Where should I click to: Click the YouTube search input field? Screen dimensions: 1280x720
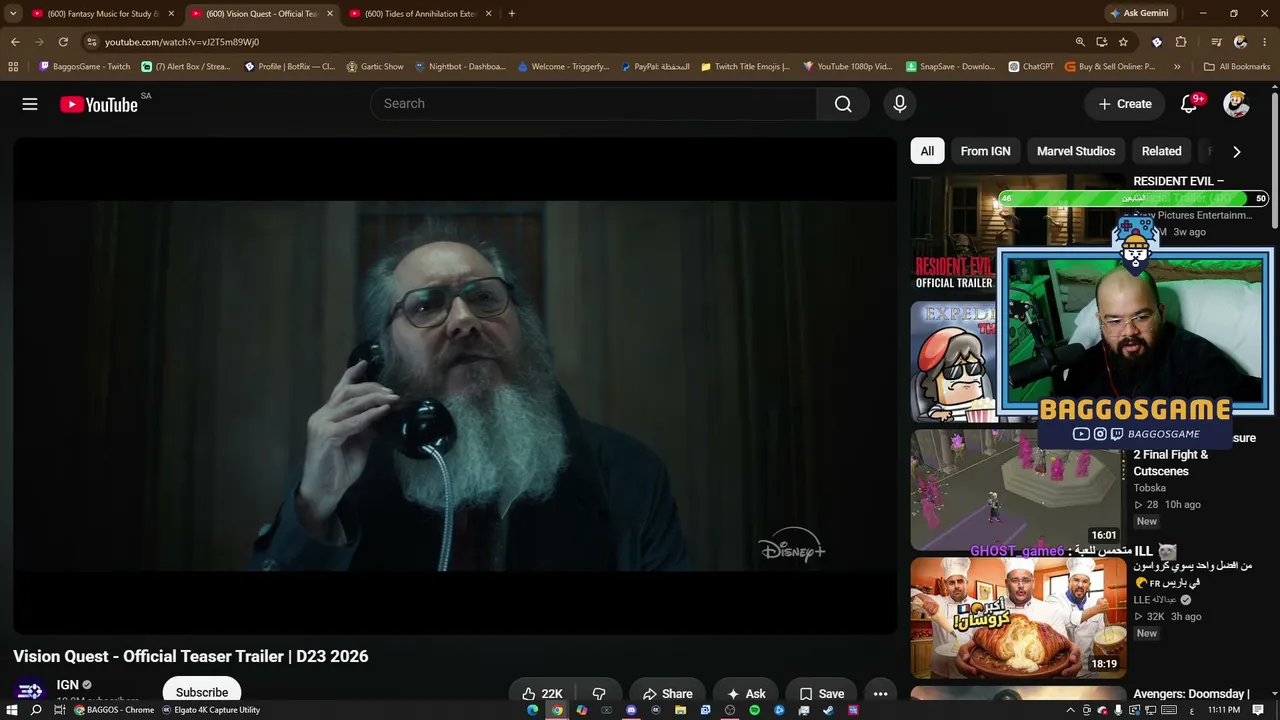(x=594, y=104)
